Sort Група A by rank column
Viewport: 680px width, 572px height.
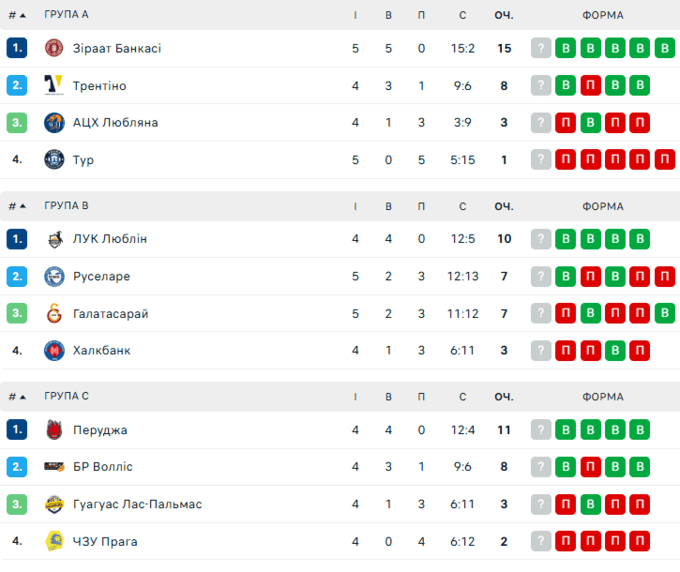(x=17, y=15)
